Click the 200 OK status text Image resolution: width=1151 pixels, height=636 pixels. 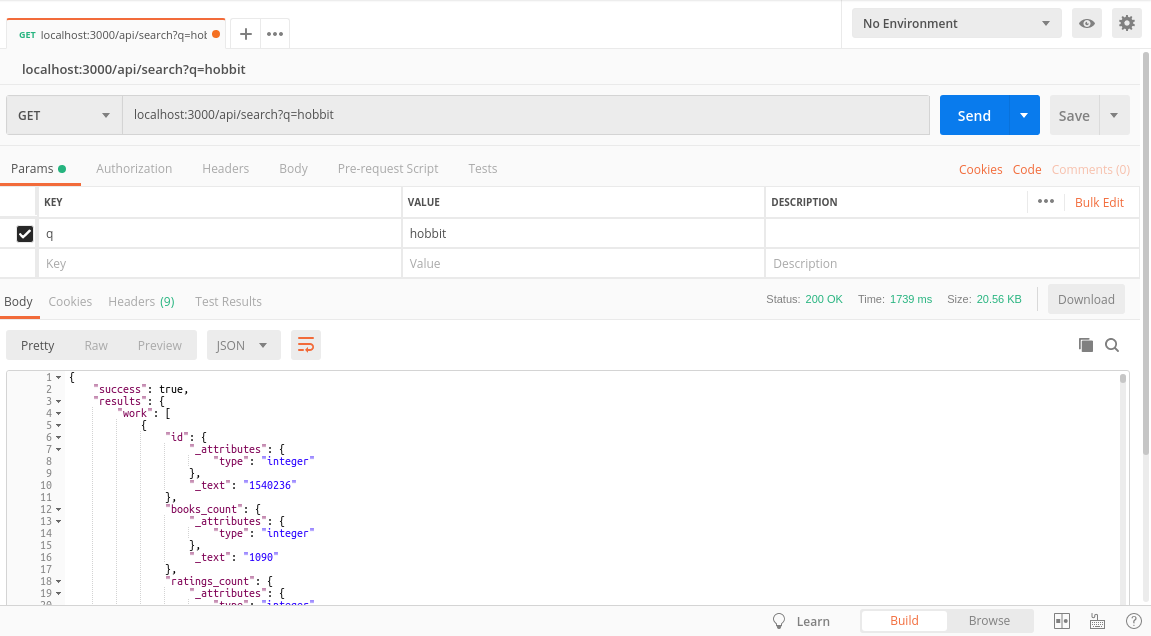824,299
